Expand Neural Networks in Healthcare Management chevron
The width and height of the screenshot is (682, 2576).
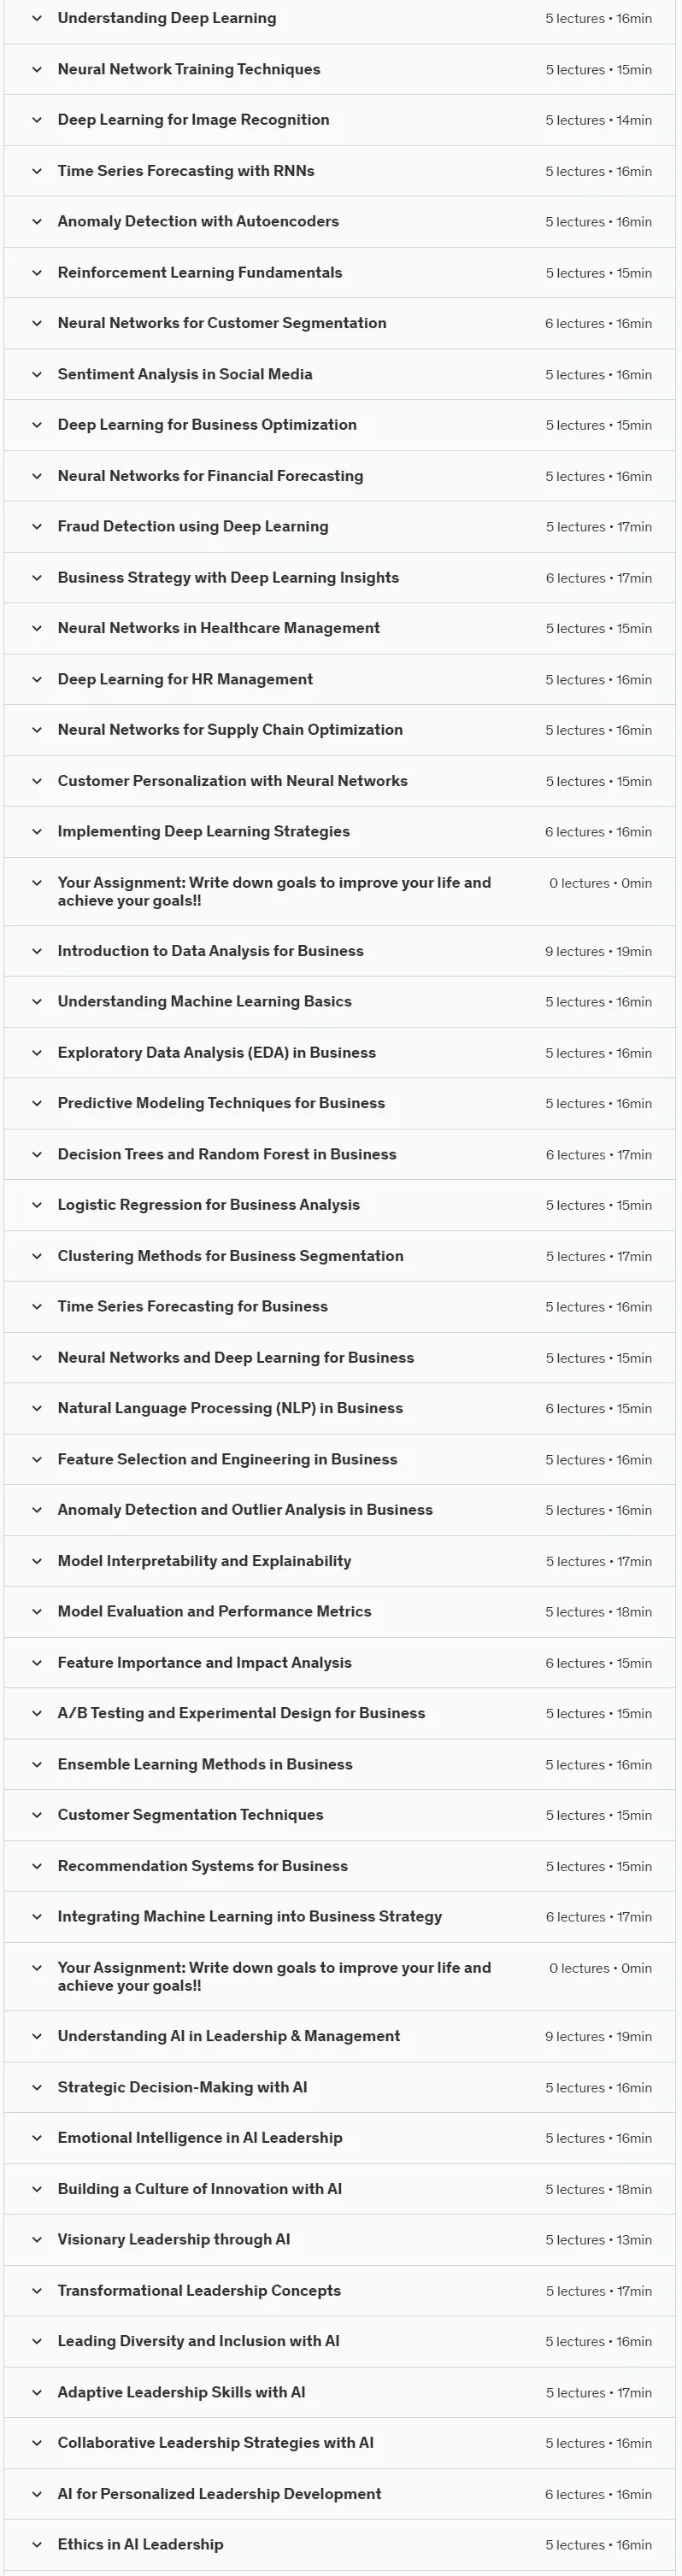point(37,628)
